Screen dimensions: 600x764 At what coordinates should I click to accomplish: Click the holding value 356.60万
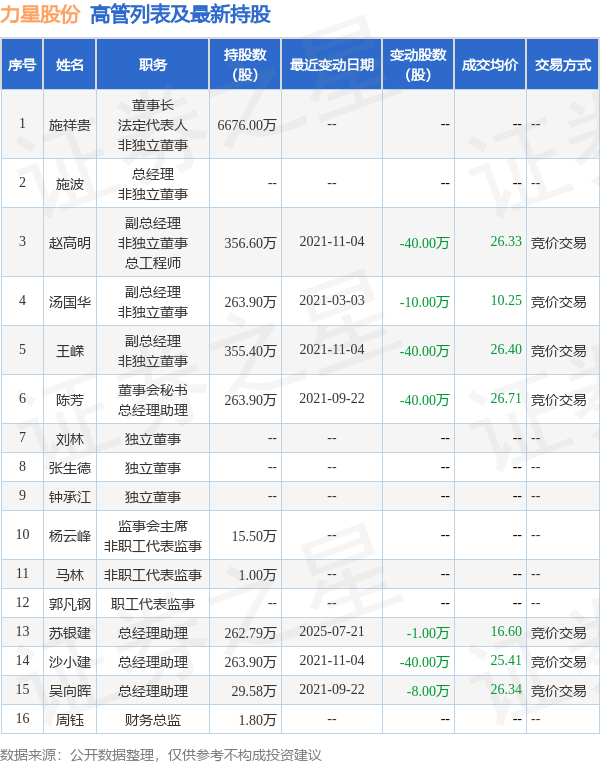tap(251, 243)
